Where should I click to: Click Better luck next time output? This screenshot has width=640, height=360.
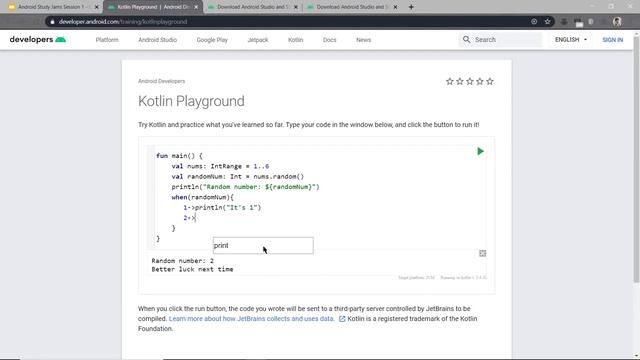[x=192, y=269]
